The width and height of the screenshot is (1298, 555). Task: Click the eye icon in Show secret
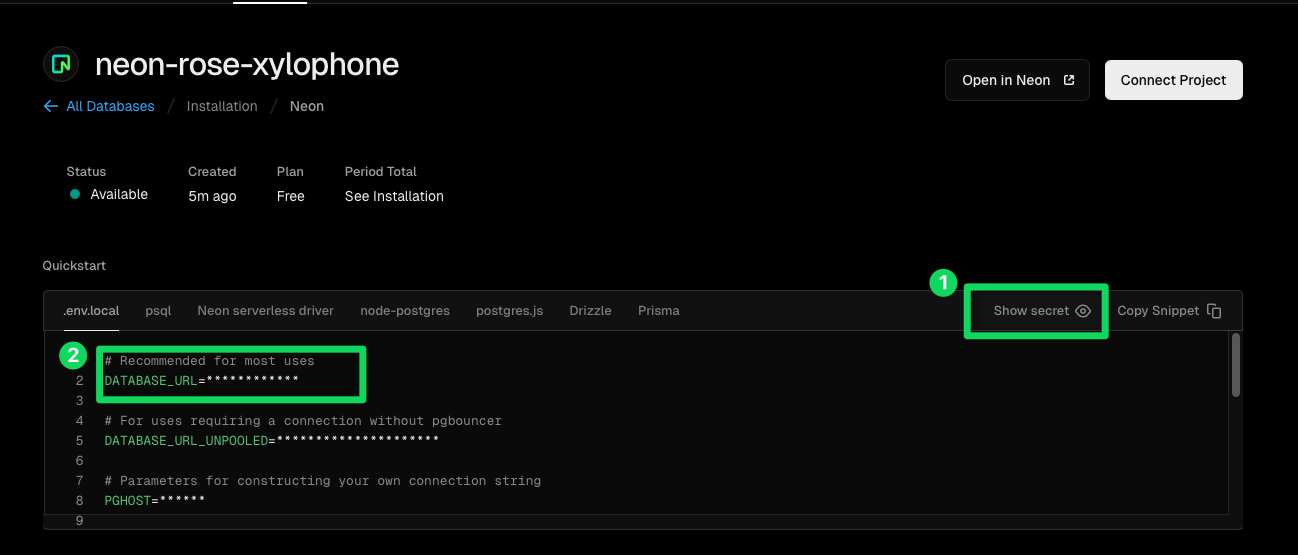pos(1083,311)
